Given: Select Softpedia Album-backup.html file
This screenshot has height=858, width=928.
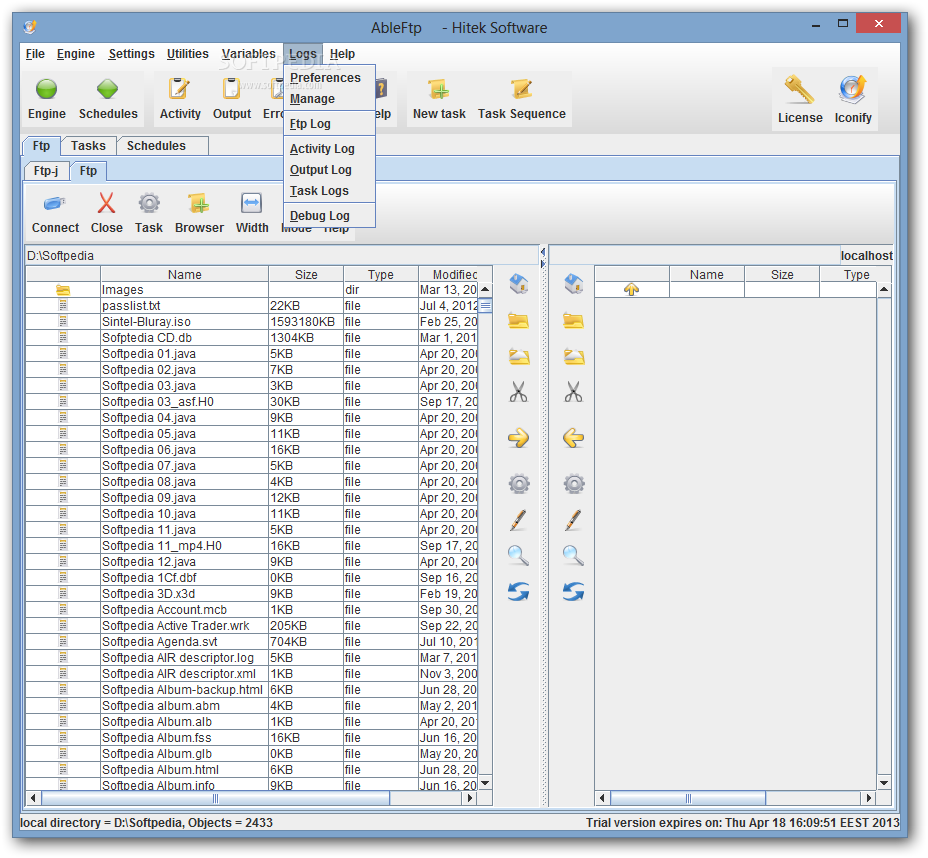Looking at the screenshot, I should pyautogui.click(x=252, y=690).
